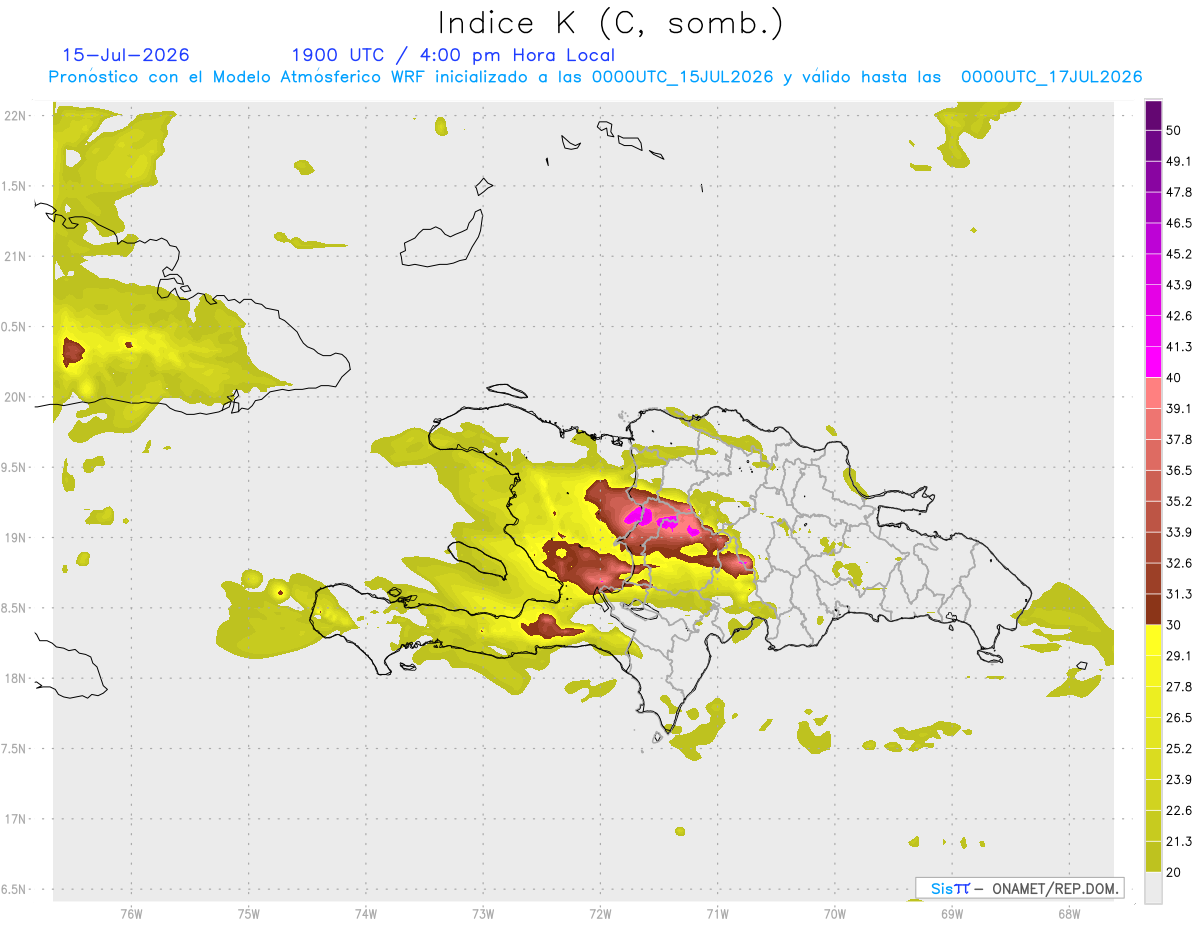1200x927 pixels.
Task: Click the "18N" latitude label
Action: (x=16, y=678)
